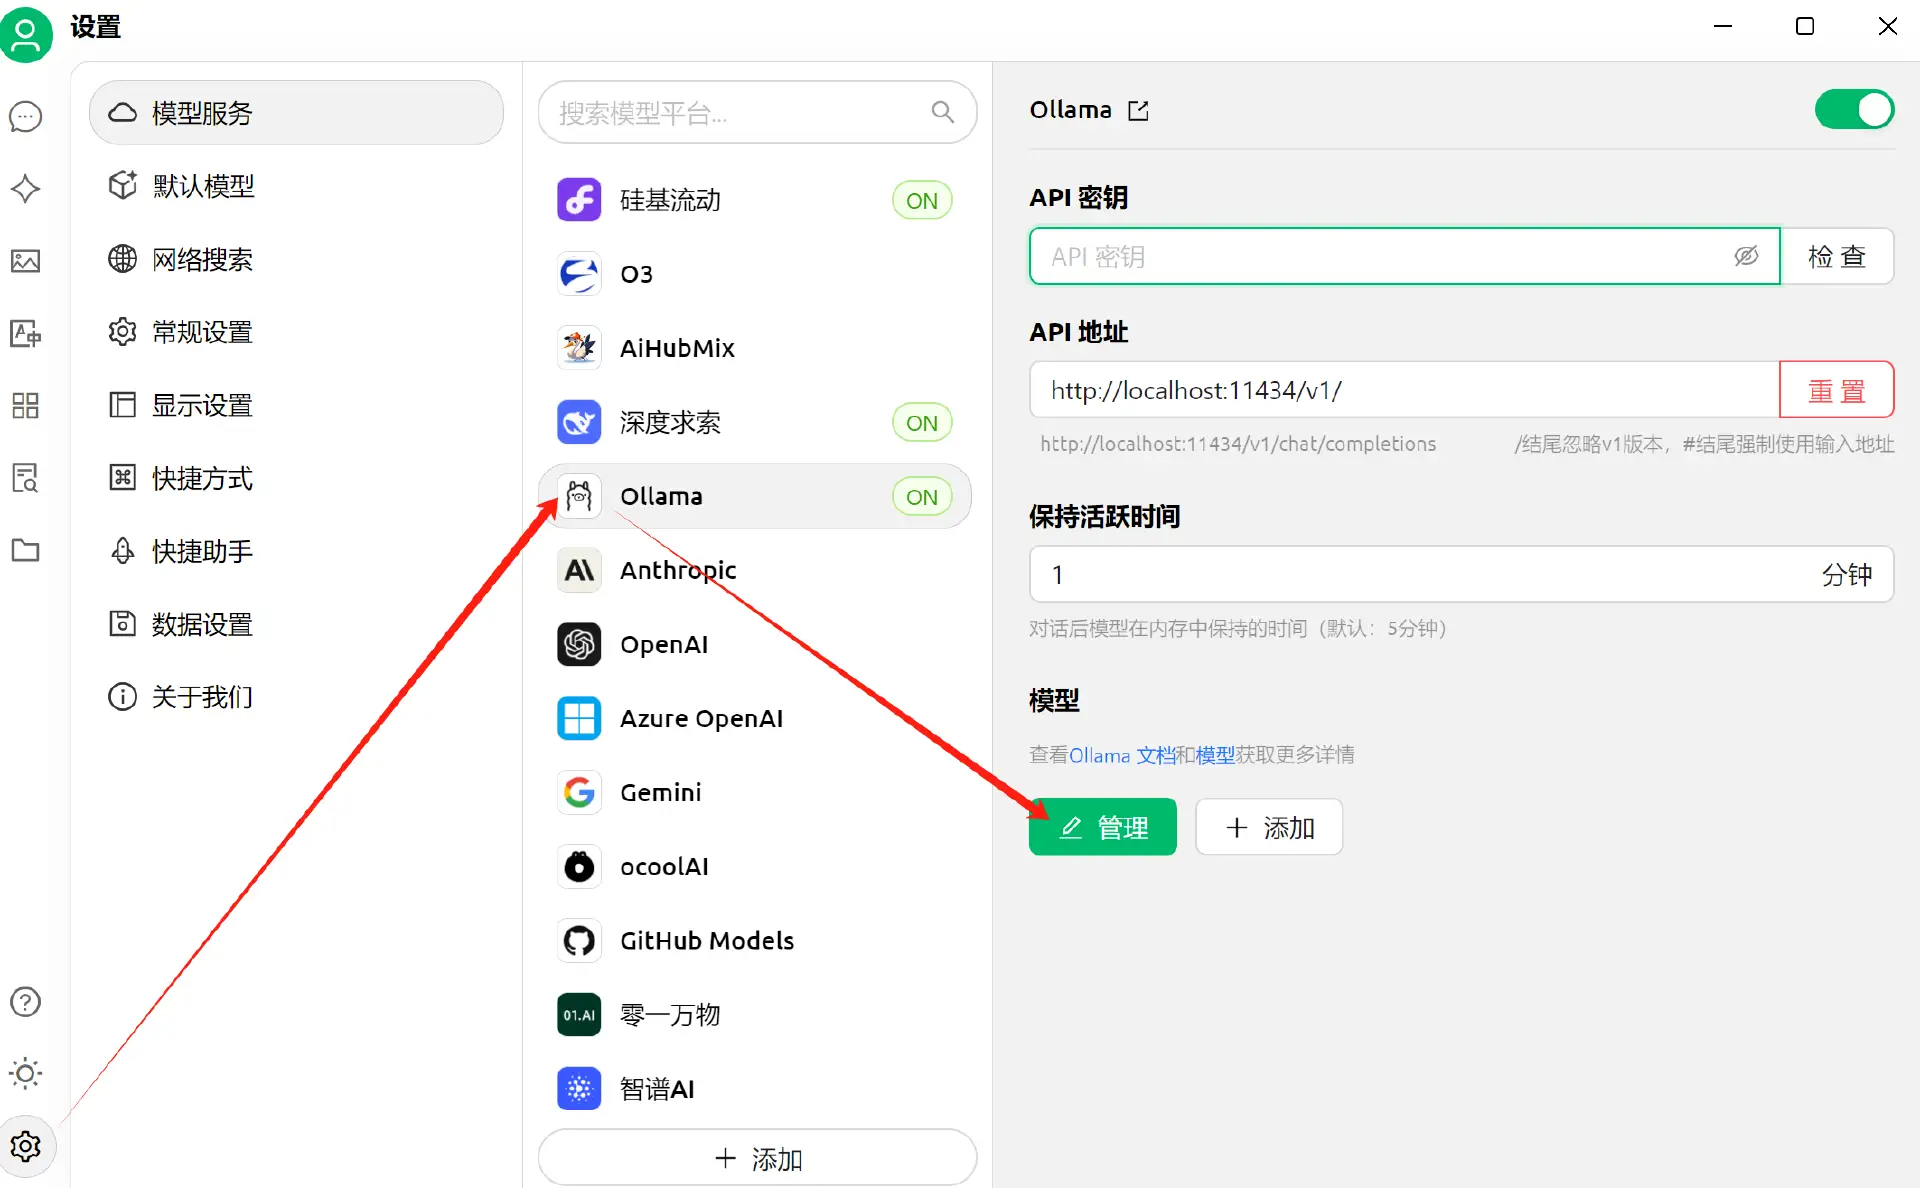Viewport: 1920px width, 1188px height.
Task: Select the OpenAI provider icon
Action: pyautogui.click(x=579, y=644)
